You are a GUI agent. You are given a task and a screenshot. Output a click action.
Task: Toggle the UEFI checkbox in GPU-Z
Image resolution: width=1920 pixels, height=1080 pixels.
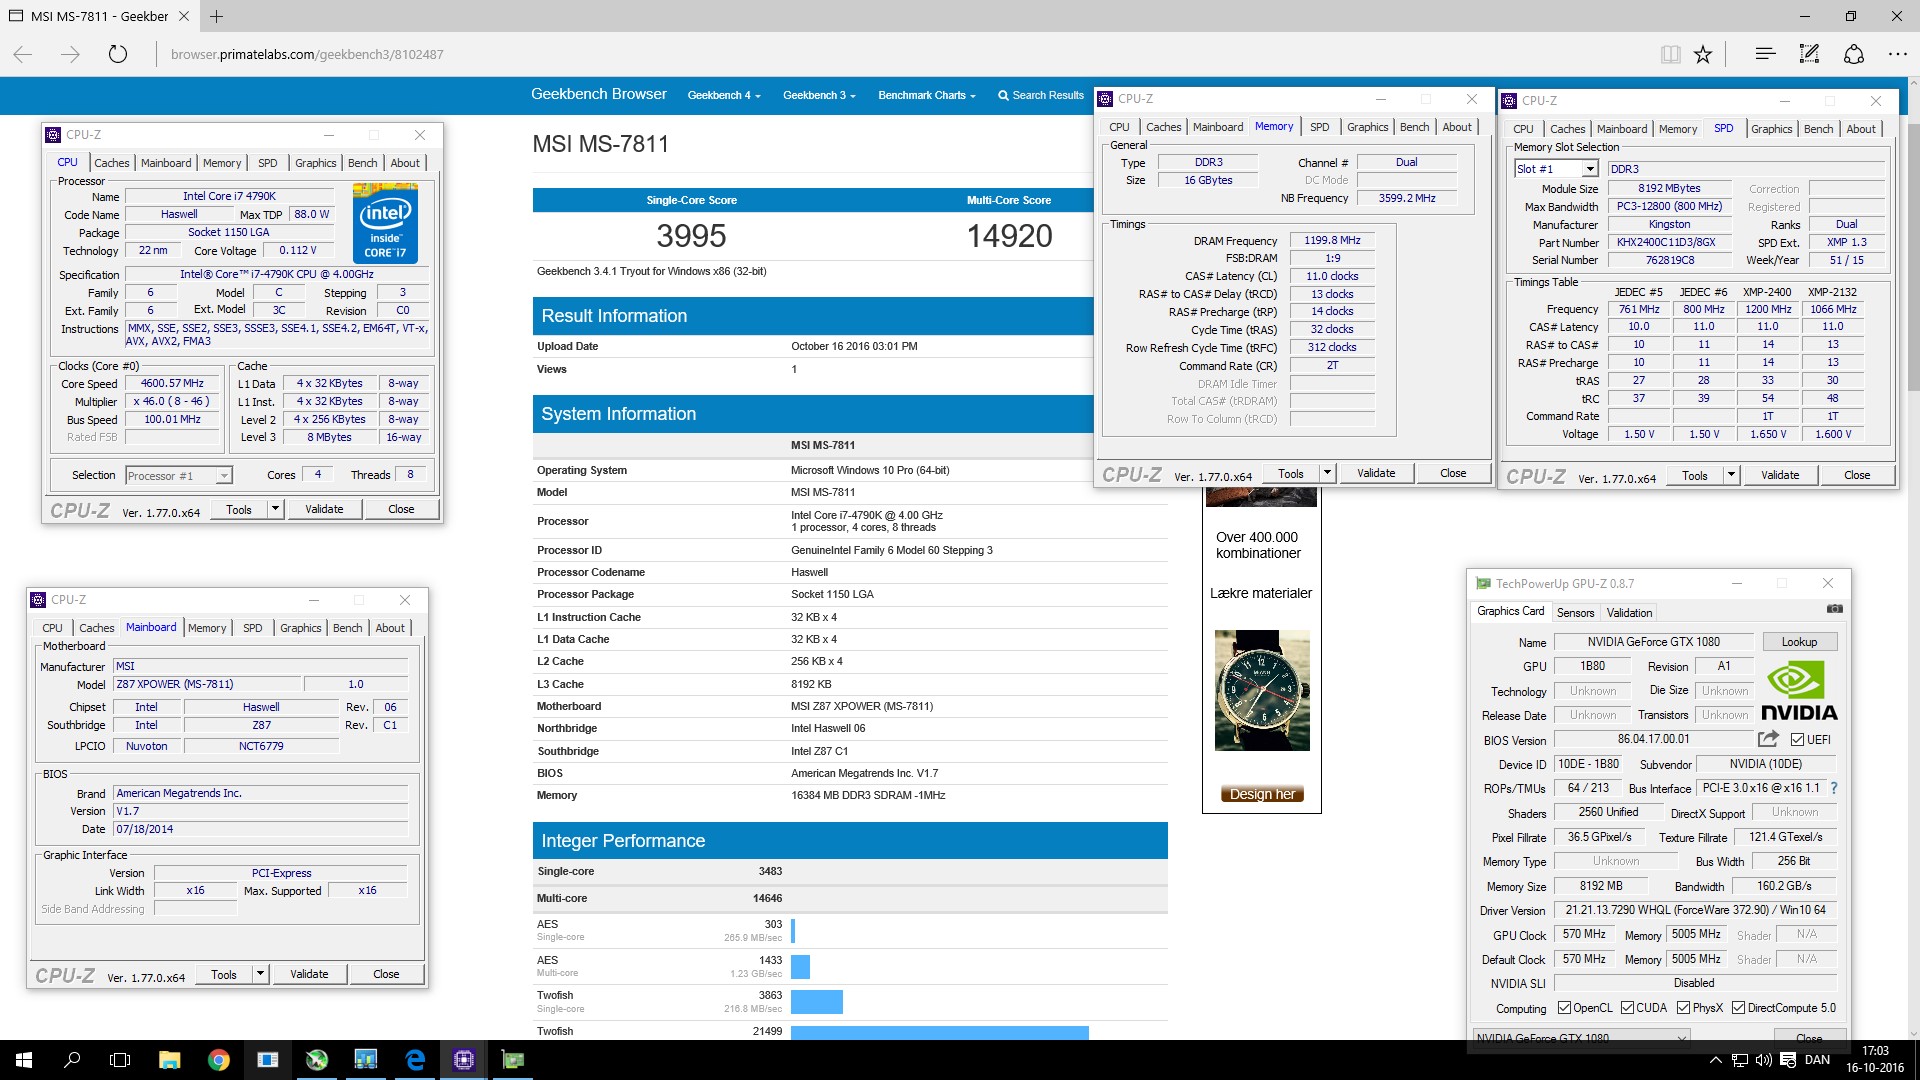[1797, 740]
